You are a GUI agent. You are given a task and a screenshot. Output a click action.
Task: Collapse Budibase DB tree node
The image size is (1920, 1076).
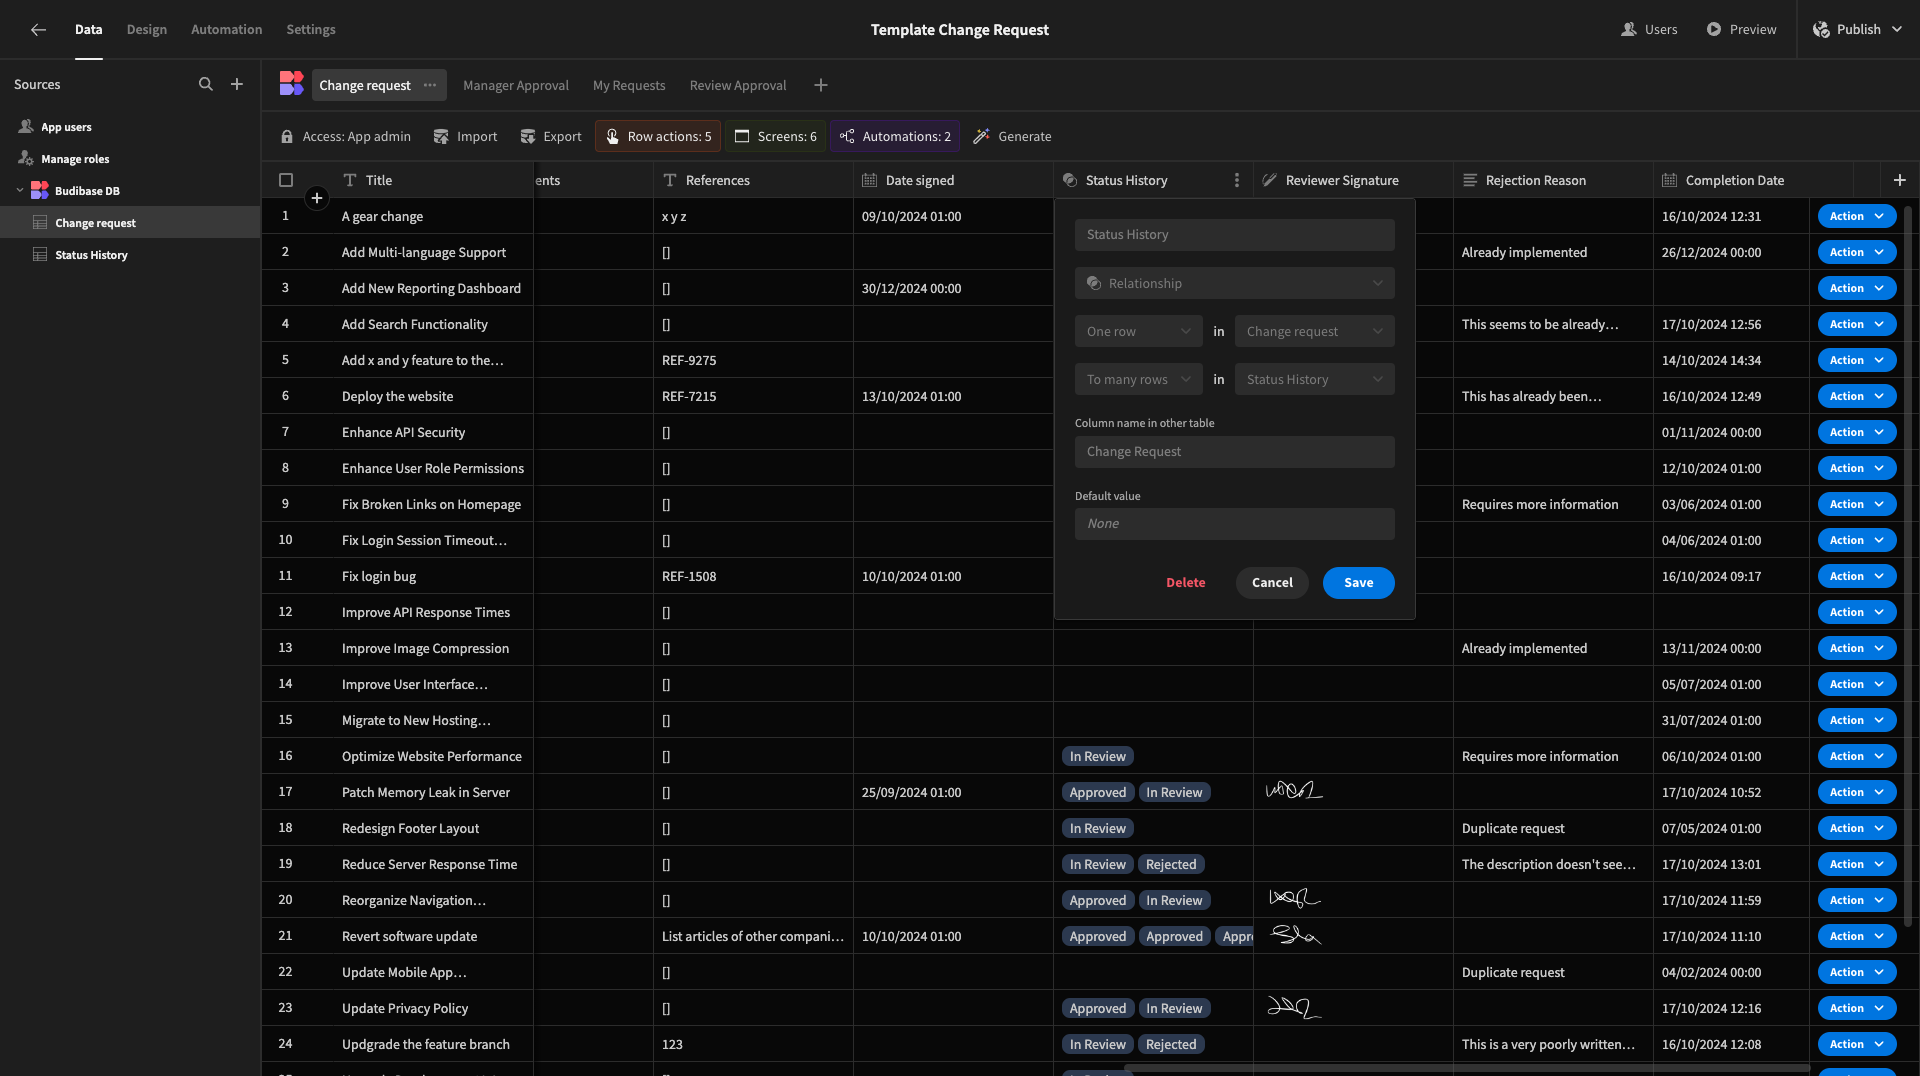point(20,190)
